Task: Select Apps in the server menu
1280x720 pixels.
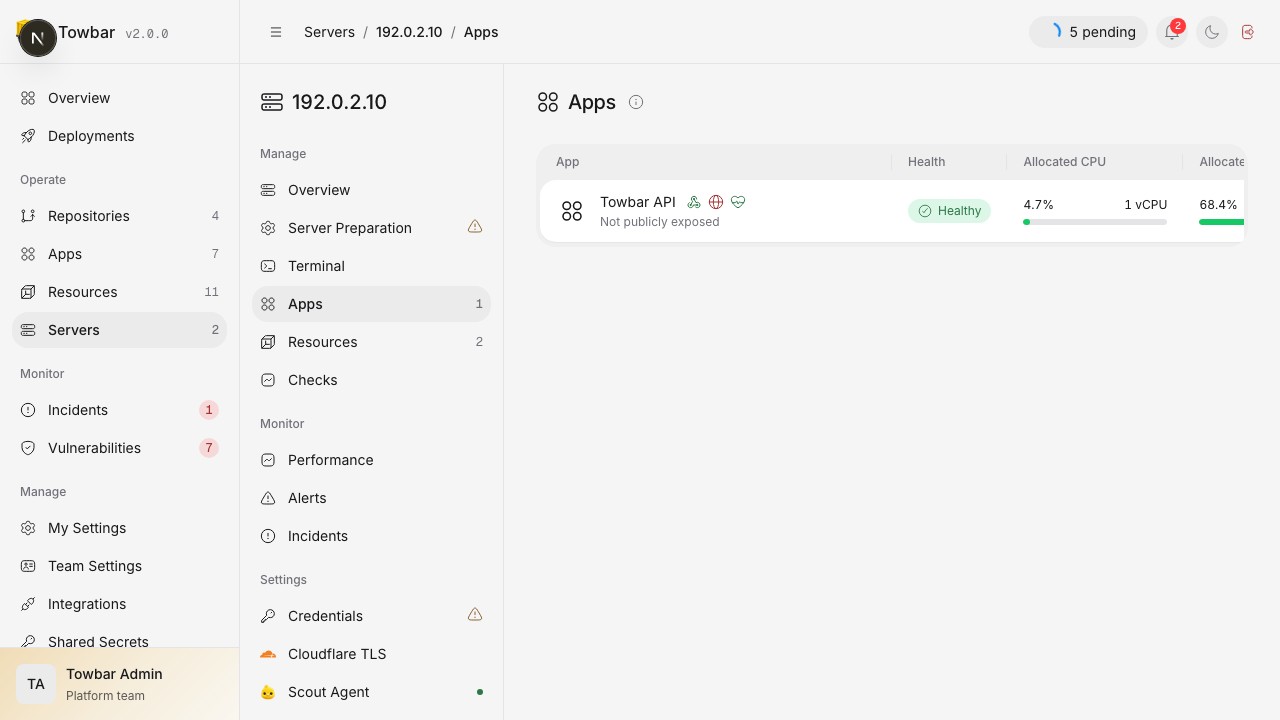Action: click(x=371, y=304)
